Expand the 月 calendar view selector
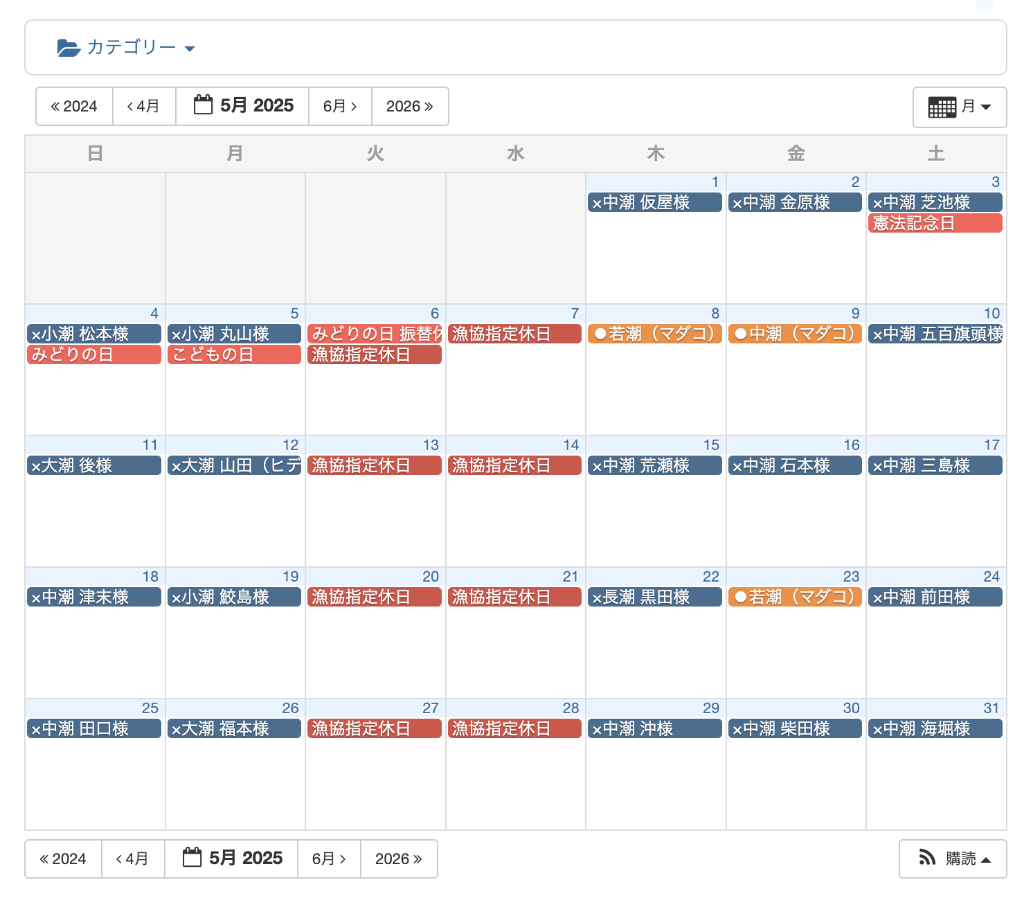Image resolution: width=1024 pixels, height=899 pixels. (959, 107)
